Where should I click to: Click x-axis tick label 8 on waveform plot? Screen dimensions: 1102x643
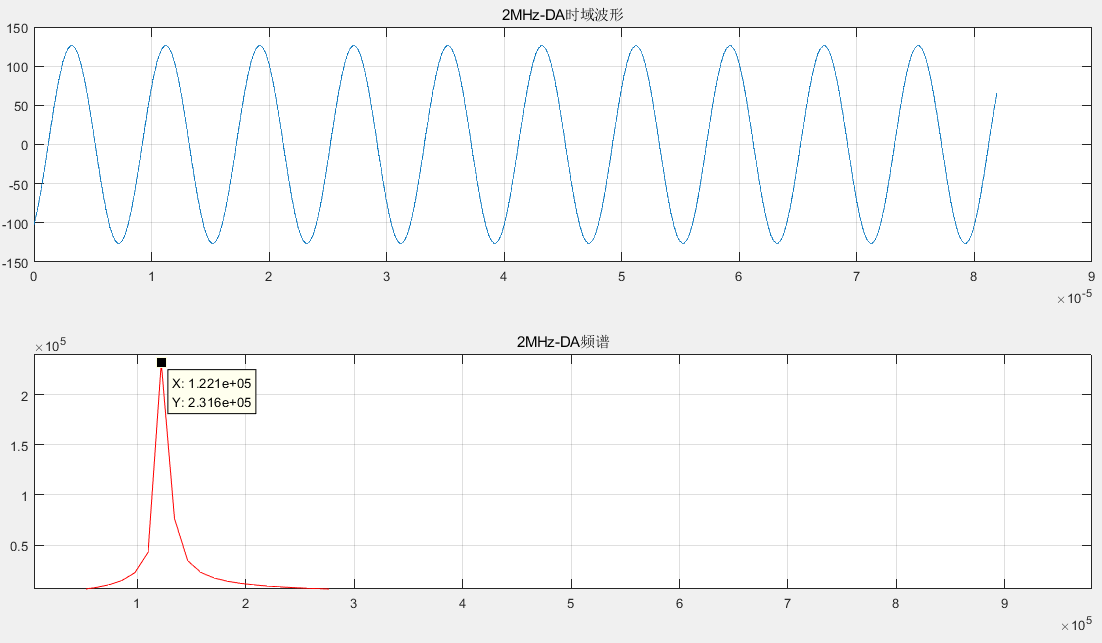[x=973, y=277]
